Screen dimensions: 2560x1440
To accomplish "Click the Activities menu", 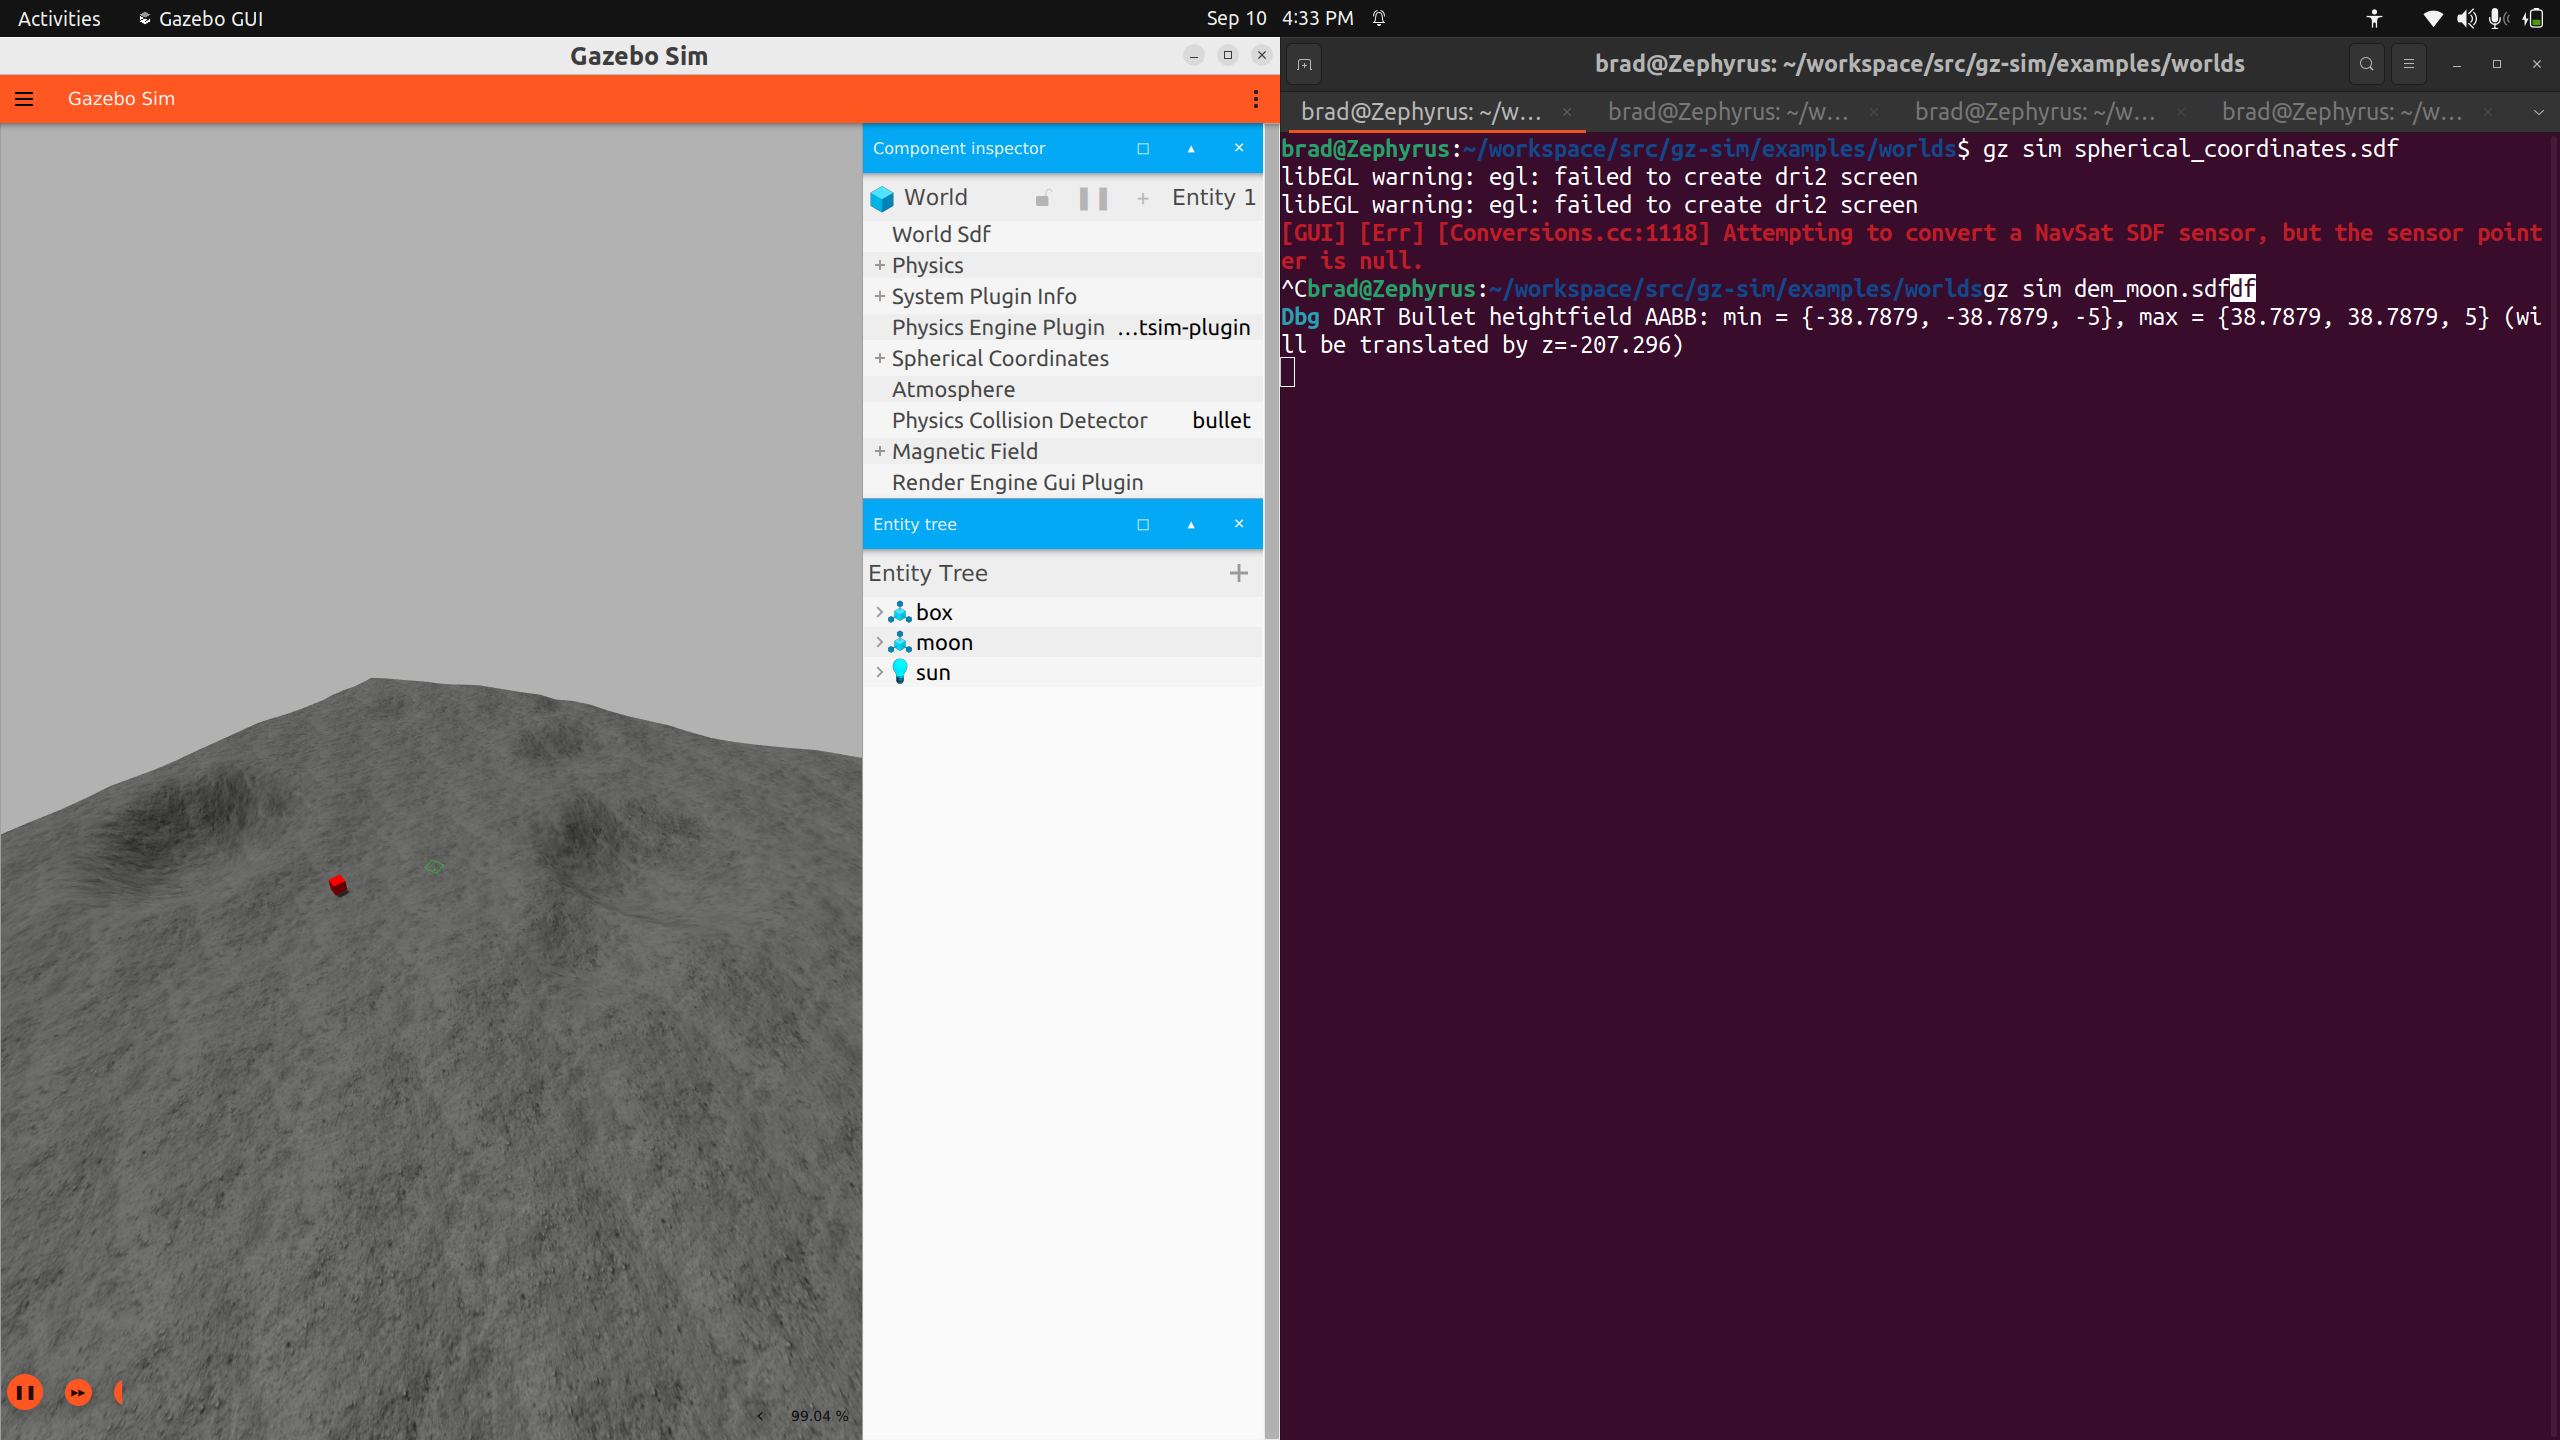I will pos(59,17).
